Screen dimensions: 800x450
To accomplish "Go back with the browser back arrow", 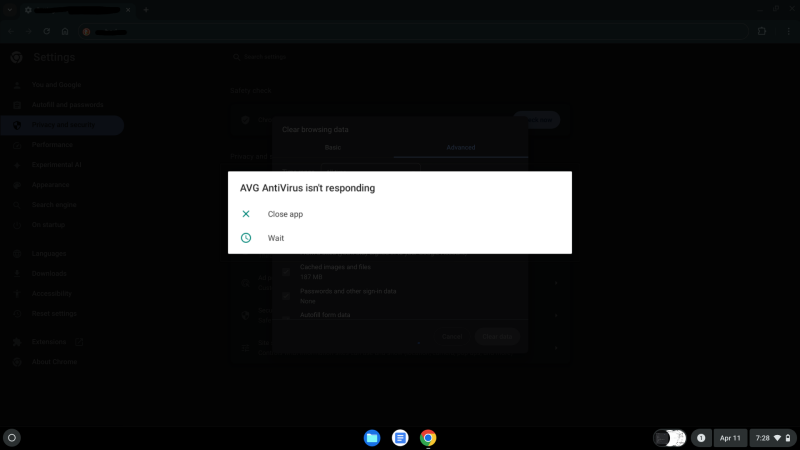I will pyautogui.click(x=11, y=32).
